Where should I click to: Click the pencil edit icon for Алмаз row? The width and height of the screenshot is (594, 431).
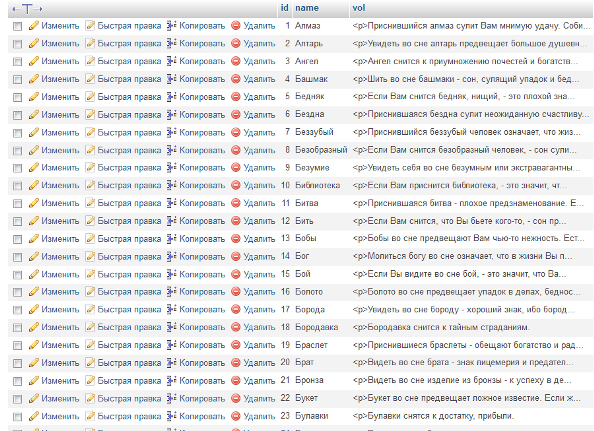coord(34,26)
